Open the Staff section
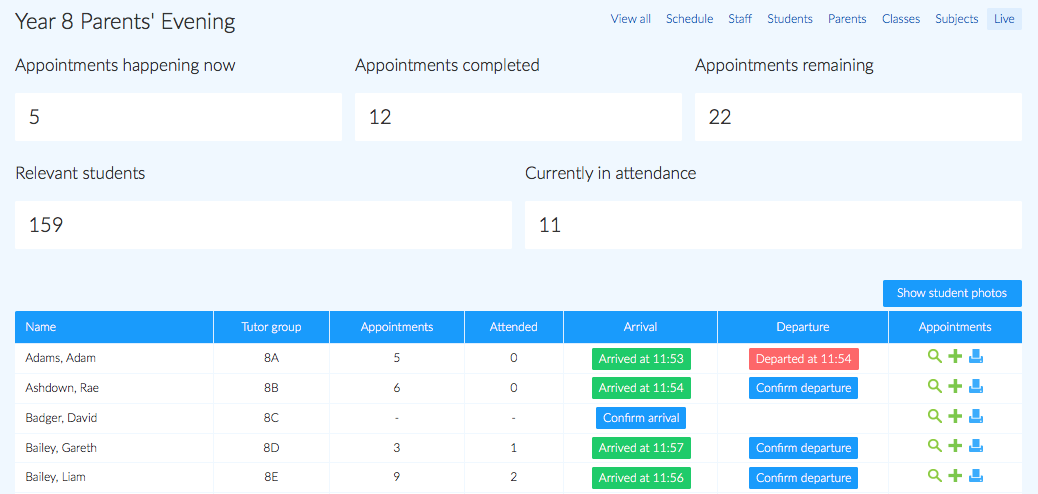The height and width of the screenshot is (494, 1038). coord(740,19)
